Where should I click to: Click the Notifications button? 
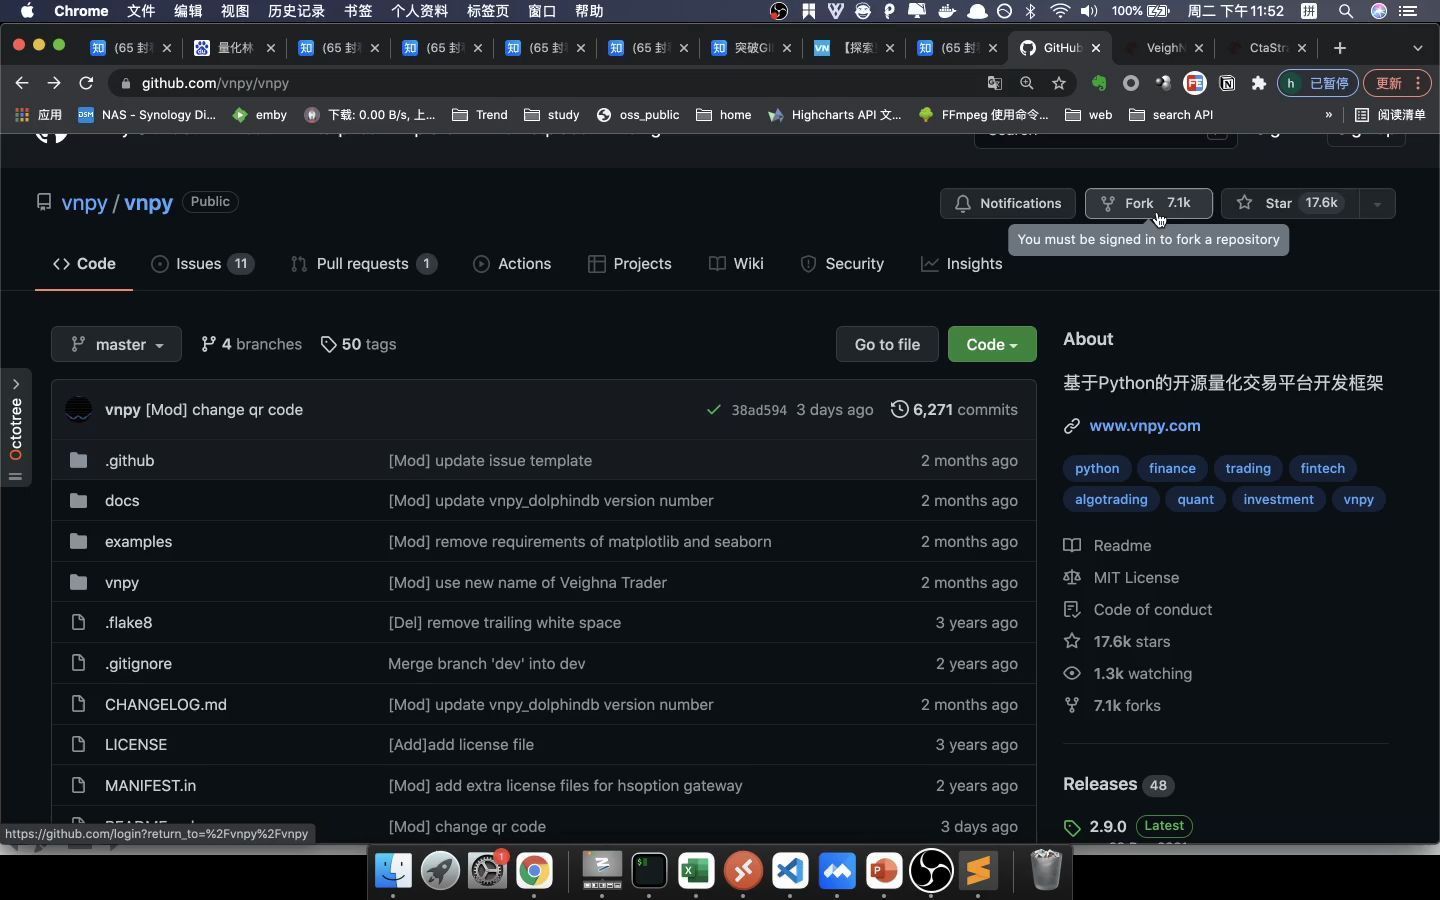(x=1008, y=204)
